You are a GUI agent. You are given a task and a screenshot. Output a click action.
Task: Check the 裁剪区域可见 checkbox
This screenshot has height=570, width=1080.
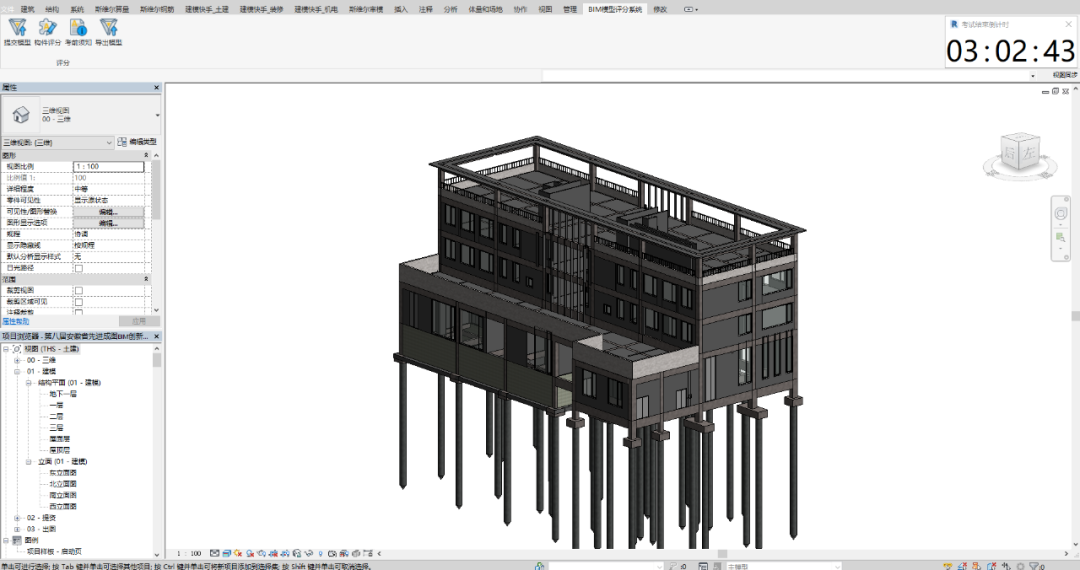click(x=79, y=301)
